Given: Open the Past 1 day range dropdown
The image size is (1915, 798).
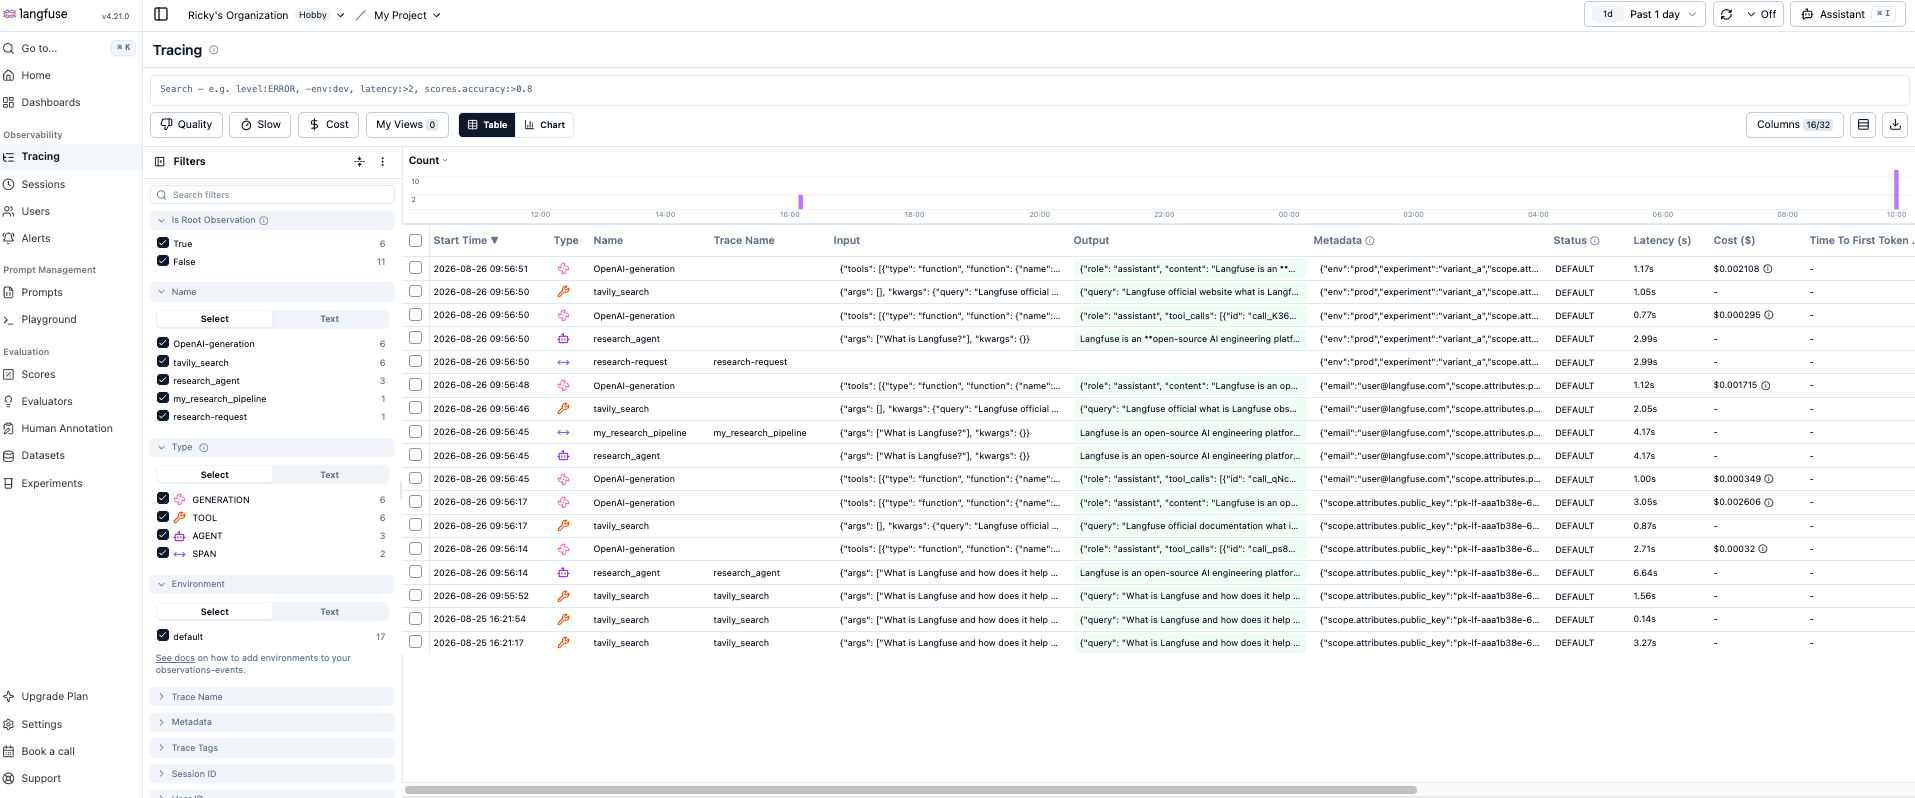Looking at the screenshot, I should 1645,14.
